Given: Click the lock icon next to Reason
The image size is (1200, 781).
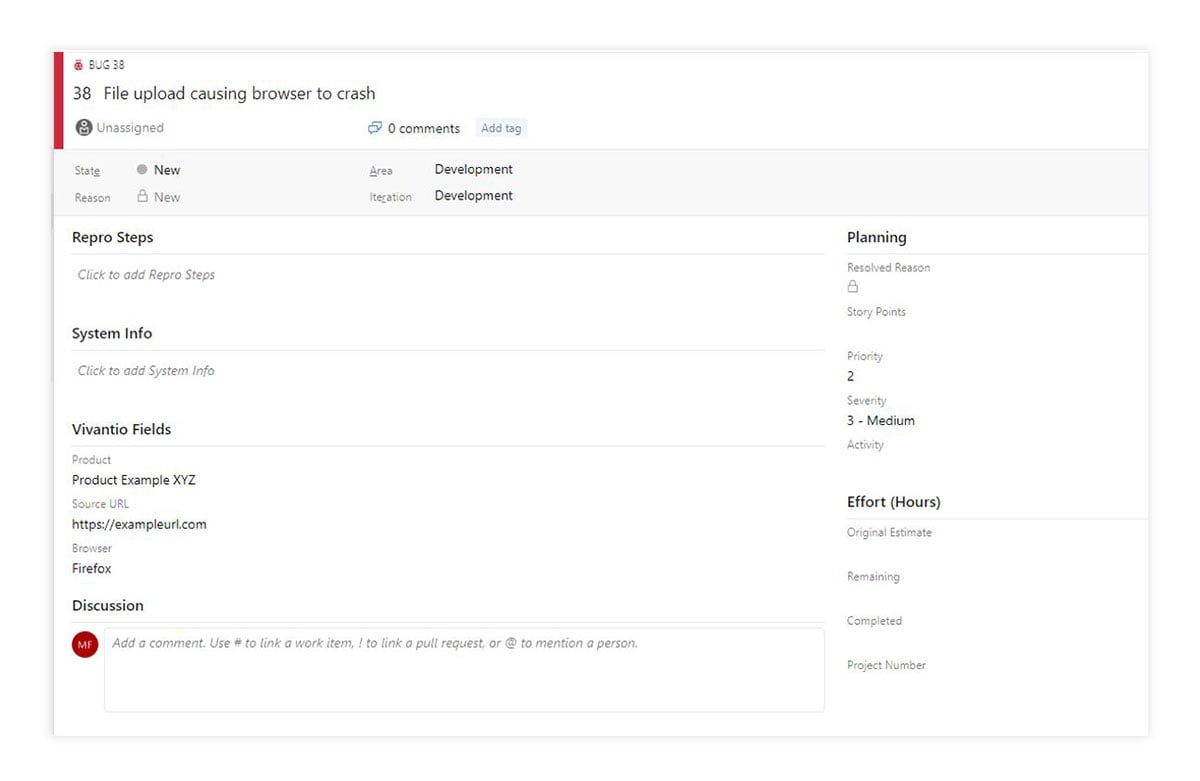Looking at the screenshot, I should pos(143,197).
